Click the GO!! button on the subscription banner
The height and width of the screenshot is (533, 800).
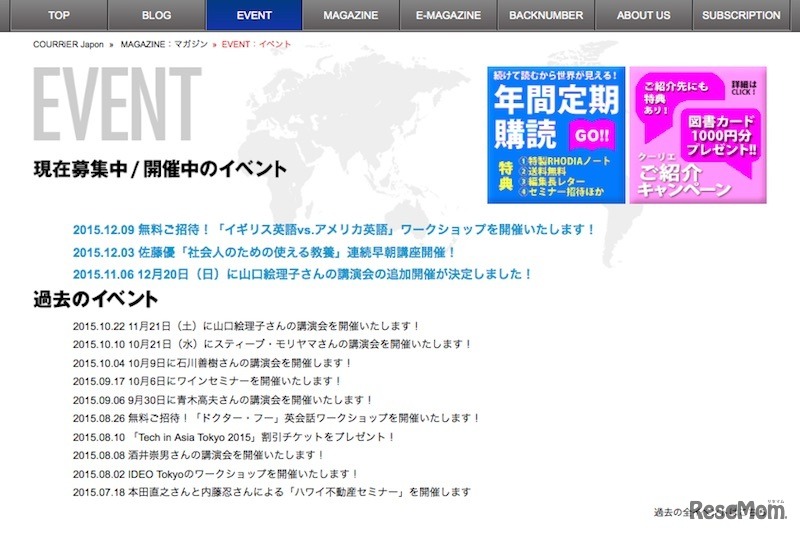[592, 135]
